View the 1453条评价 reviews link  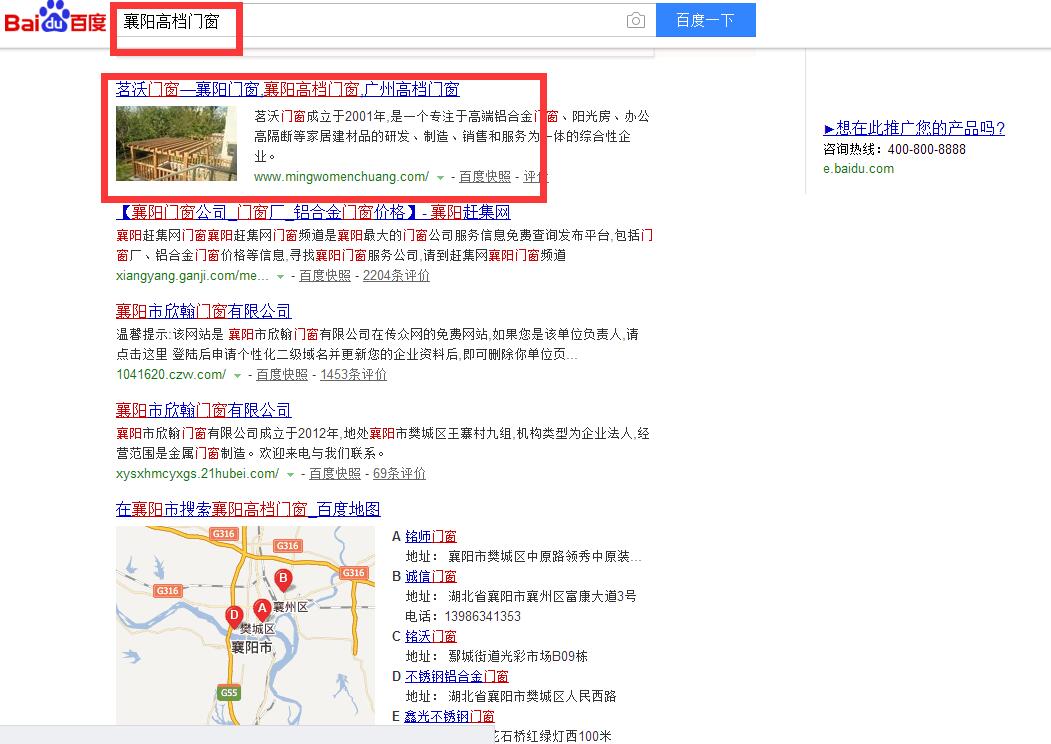point(353,375)
